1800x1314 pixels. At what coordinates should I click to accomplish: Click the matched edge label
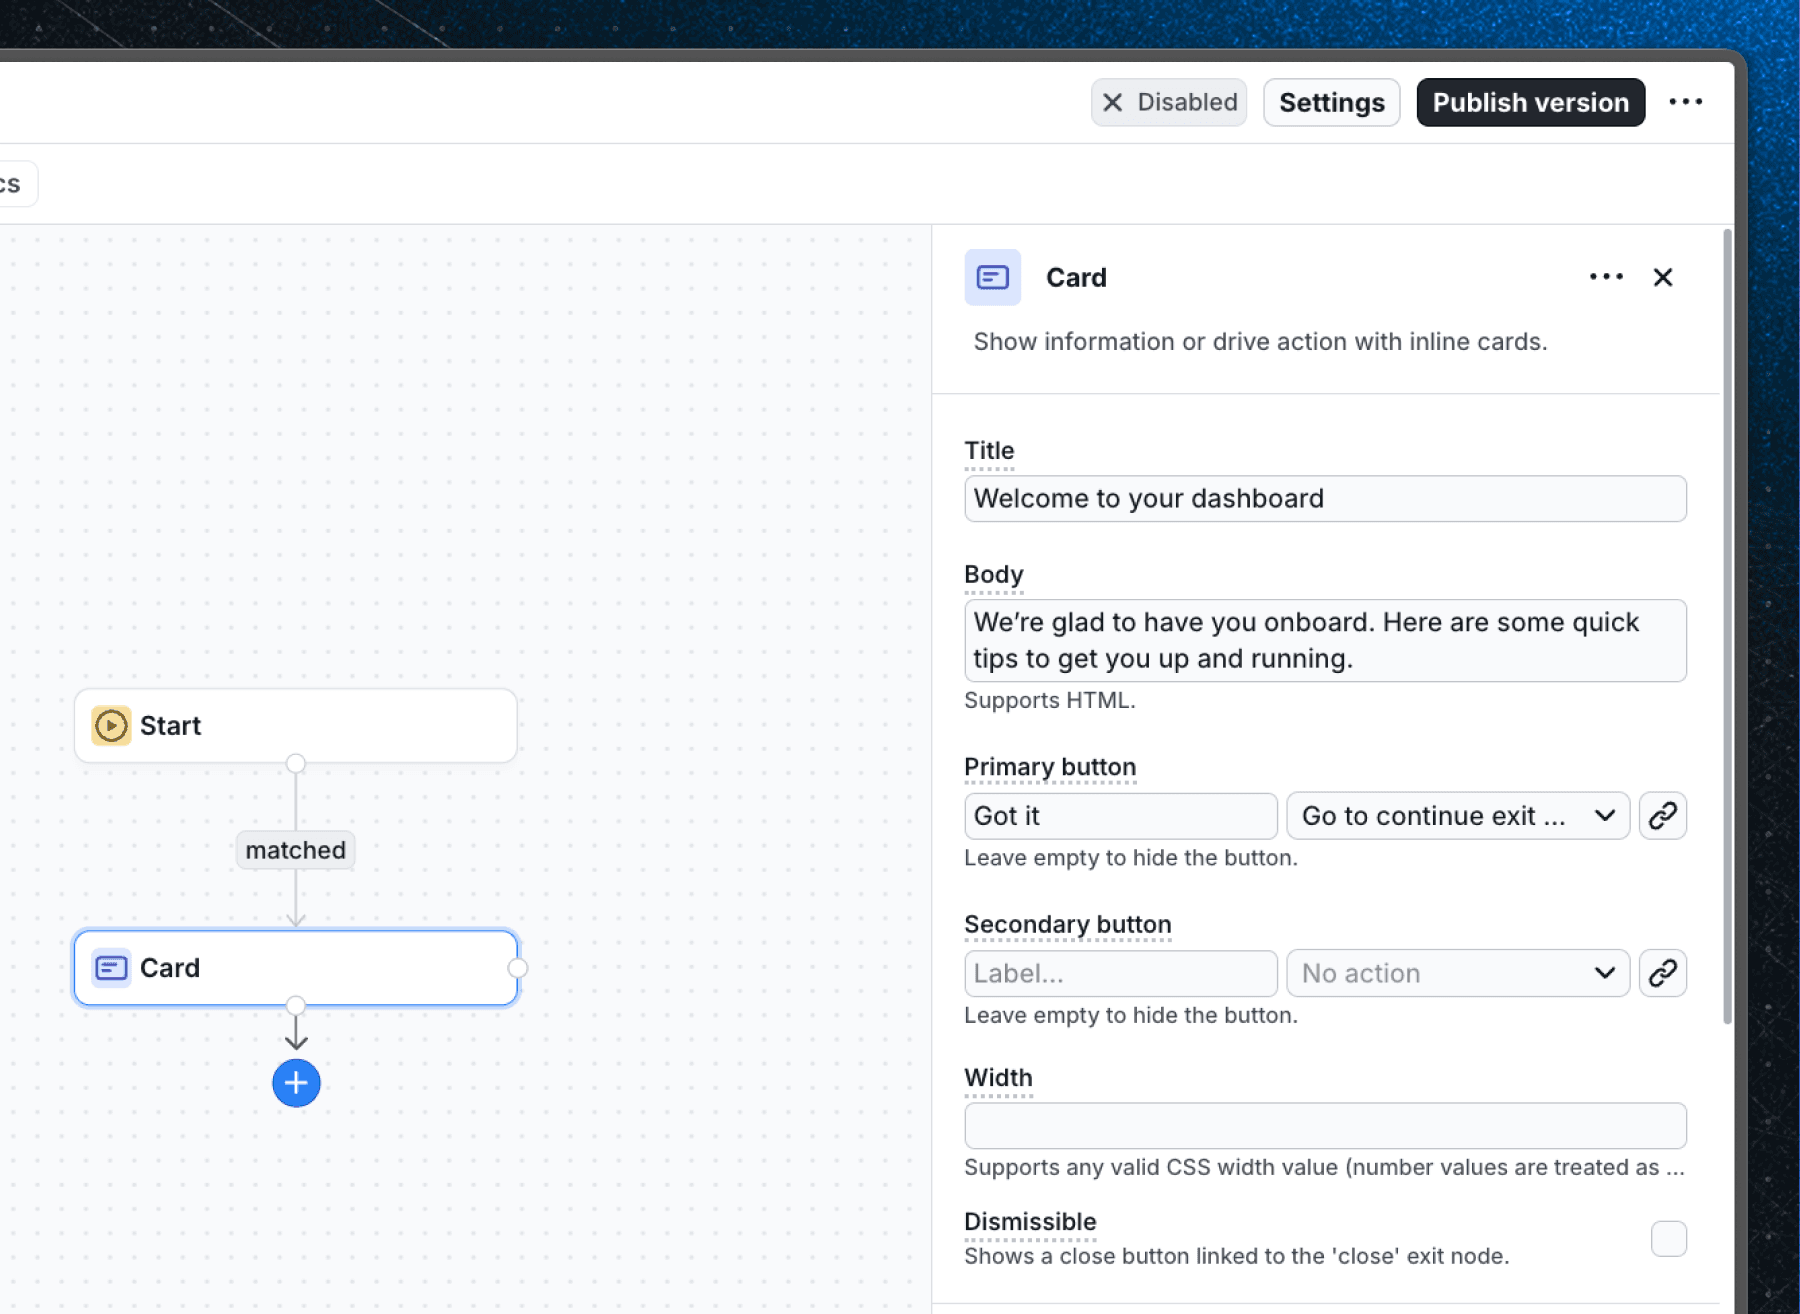[x=295, y=850]
